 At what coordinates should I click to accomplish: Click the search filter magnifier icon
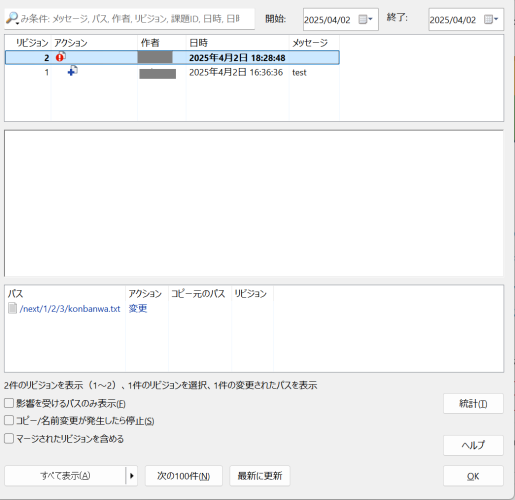tap(12, 18)
